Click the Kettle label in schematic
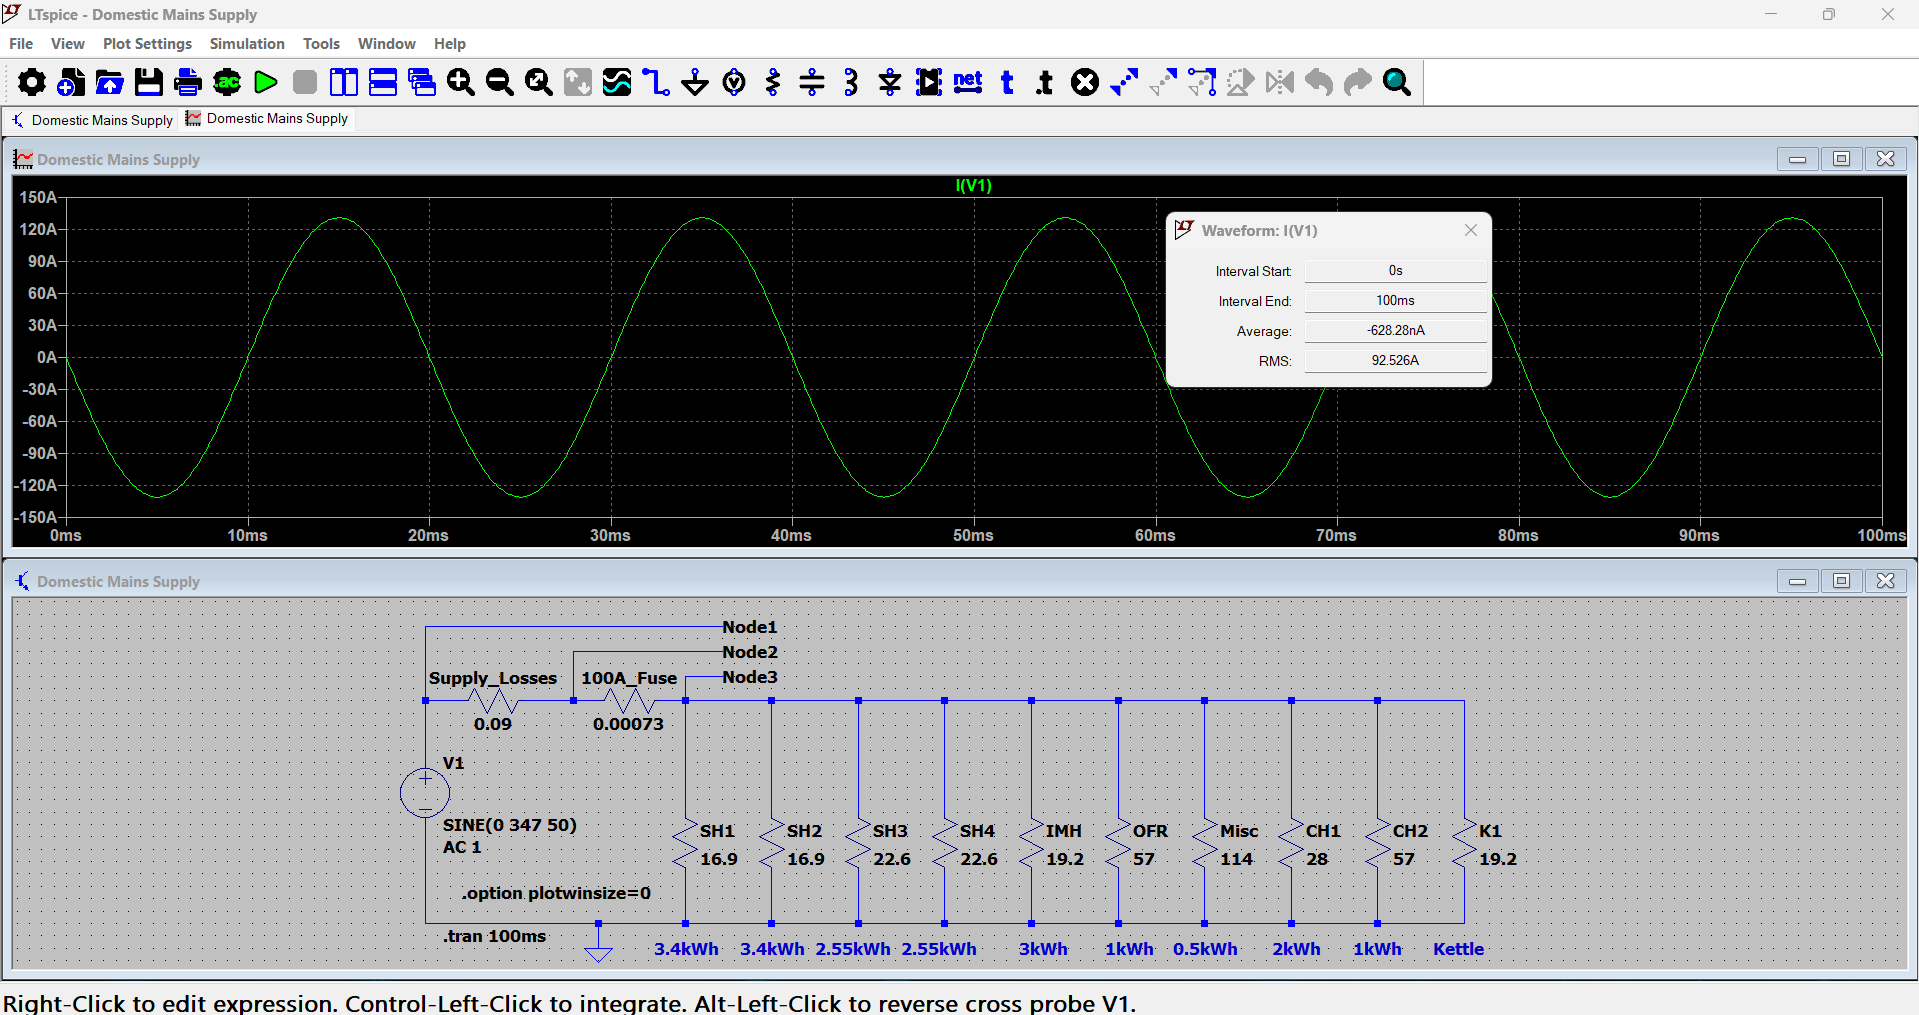 click(1458, 949)
